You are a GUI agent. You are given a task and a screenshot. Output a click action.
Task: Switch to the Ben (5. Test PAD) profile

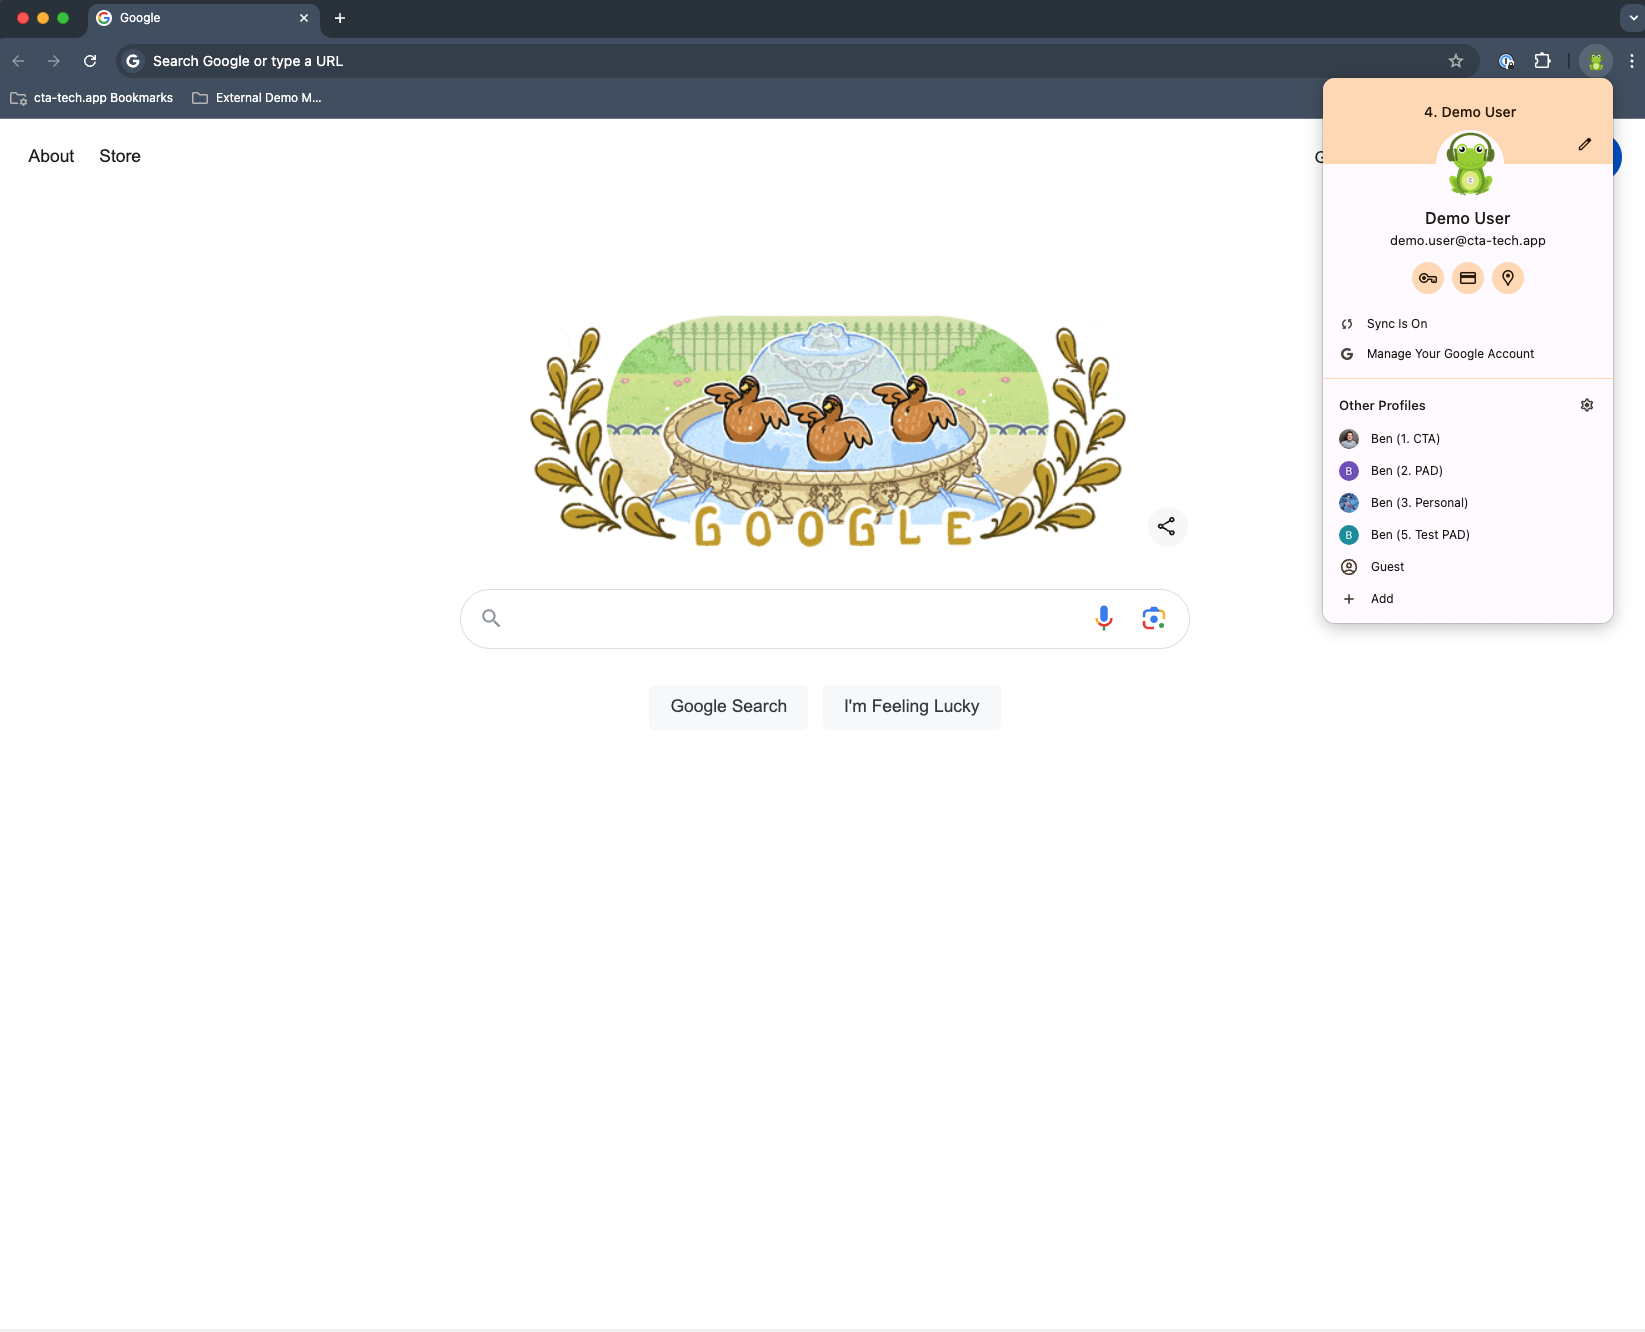pos(1468,535)
